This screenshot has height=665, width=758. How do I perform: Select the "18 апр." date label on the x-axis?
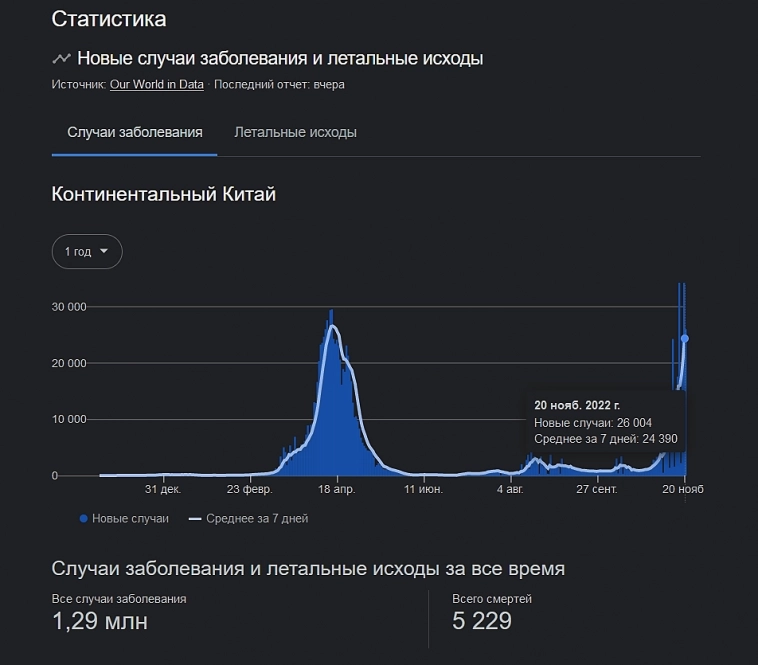[x=338, y=490]
